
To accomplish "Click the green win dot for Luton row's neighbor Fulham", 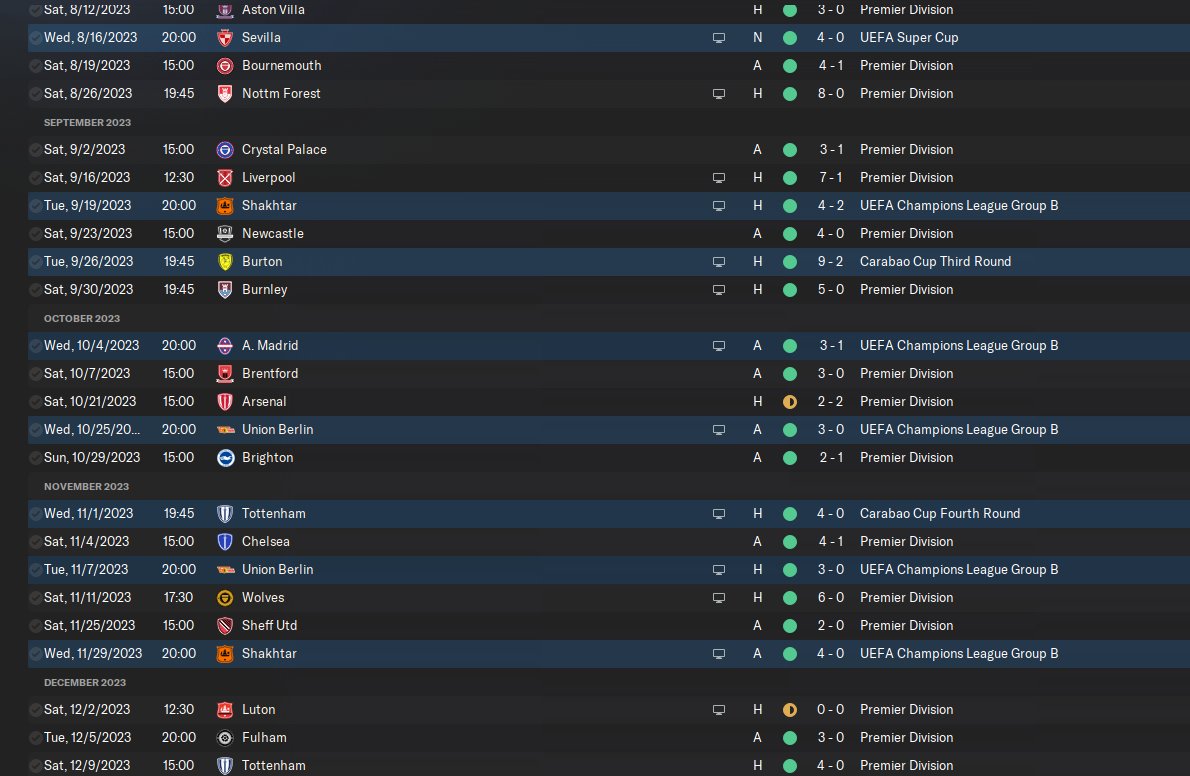I will coord(790,738).
